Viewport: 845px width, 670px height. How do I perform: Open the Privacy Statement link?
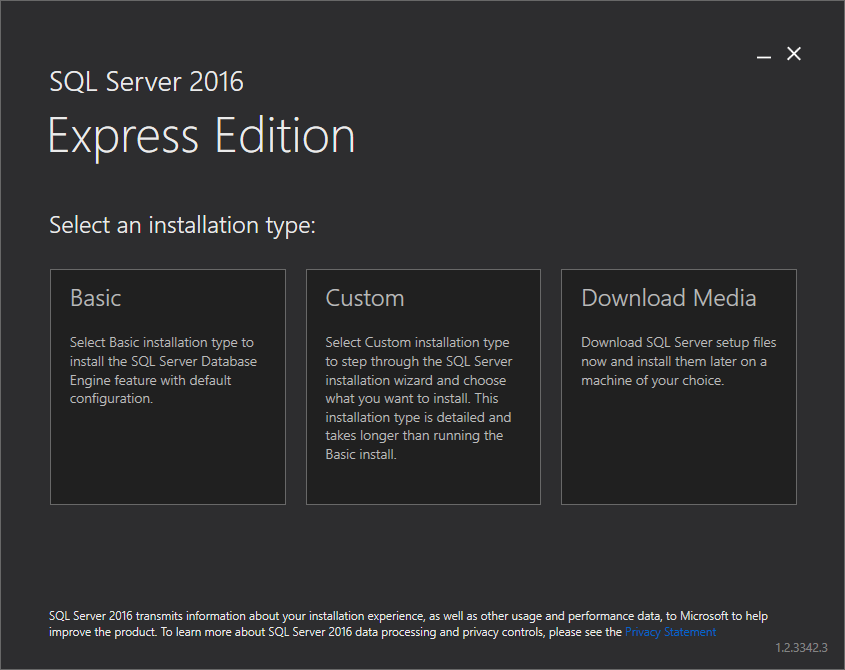[670, 632]
